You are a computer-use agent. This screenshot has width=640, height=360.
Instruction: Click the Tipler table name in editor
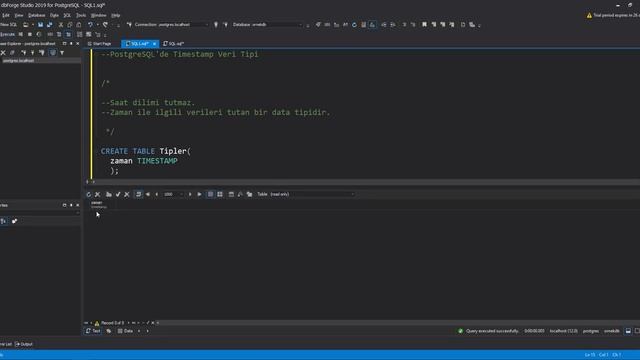coord(173,151)
